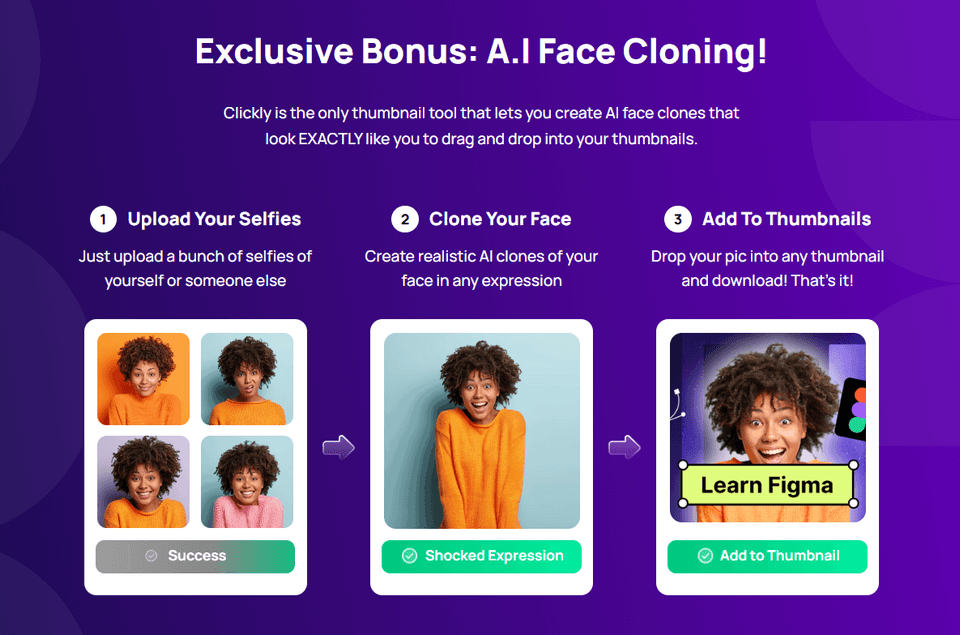
Task: Click the checkmark icon inside Shocked Expression button
Action: click(409, 556)
